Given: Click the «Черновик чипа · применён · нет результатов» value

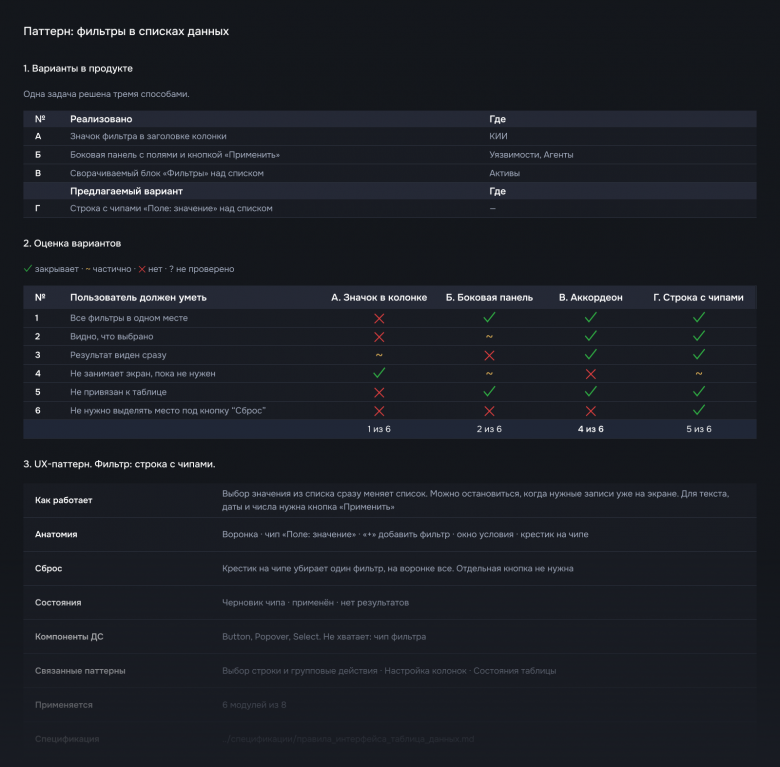Looking at the screenshot, I should tap(315, 603).
